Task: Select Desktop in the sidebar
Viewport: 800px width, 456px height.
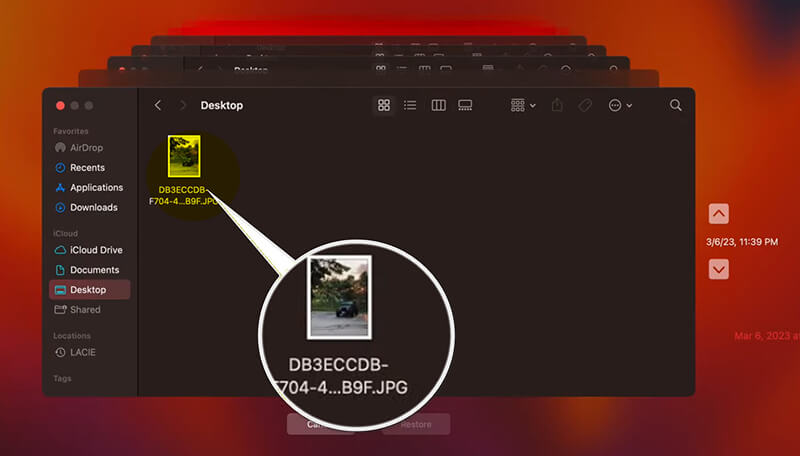Action: 90,290
